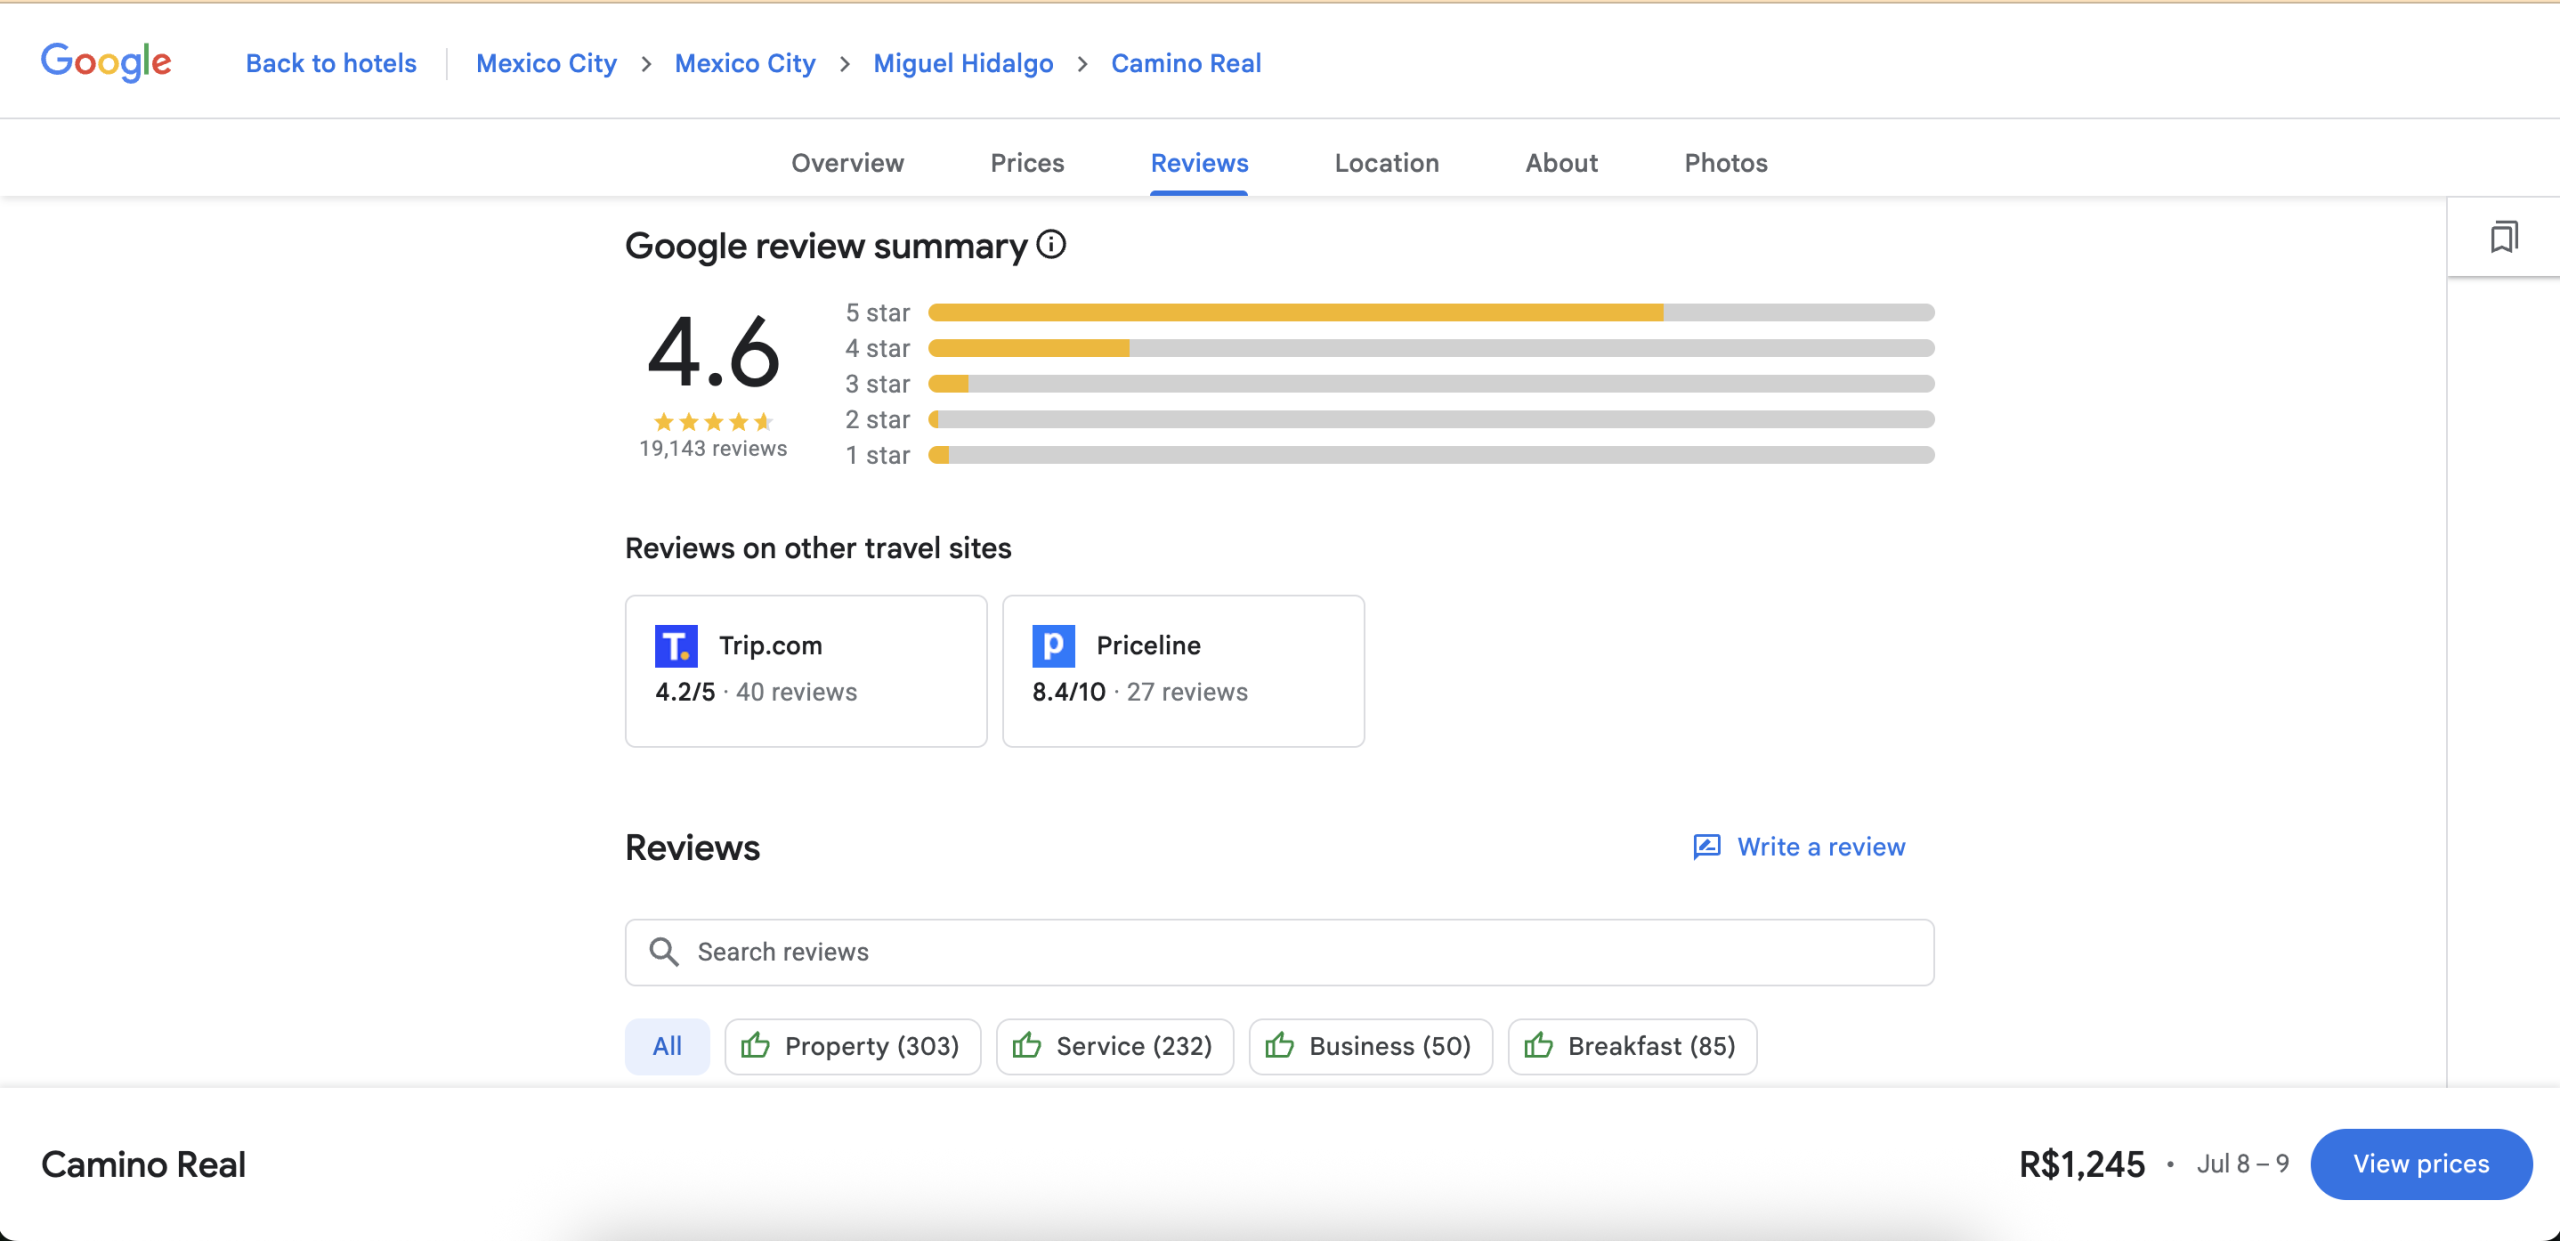The height and width of the screenshot is (1241, 2560).
Task: Click the magnifier icon in Search reviews
Action: [x=664, y=951]
